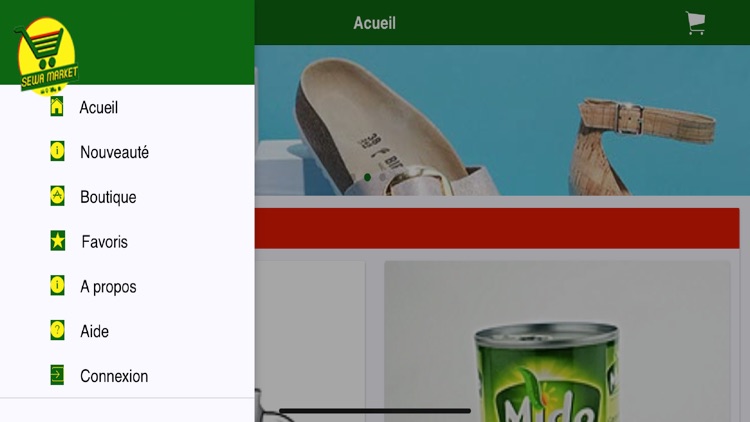Open the A propos menu entry
Viewport: 750px width, 422px height.
[127, 287]
